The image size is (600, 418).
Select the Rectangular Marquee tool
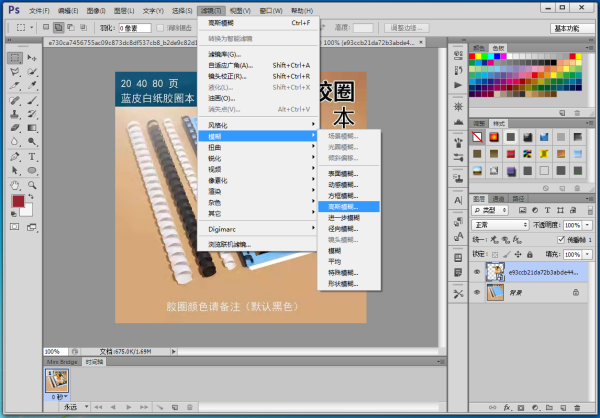point(15,59)
